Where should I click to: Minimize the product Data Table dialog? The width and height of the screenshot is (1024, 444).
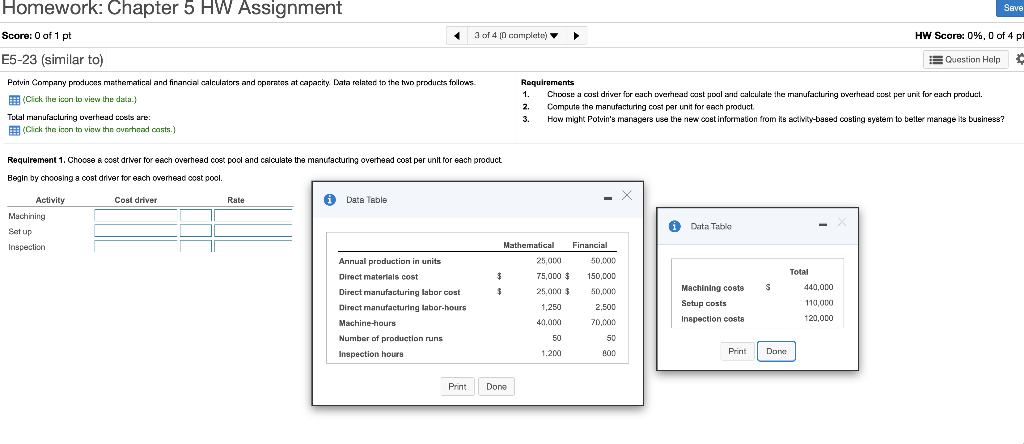pyautogui.click(x=607, y=198)
